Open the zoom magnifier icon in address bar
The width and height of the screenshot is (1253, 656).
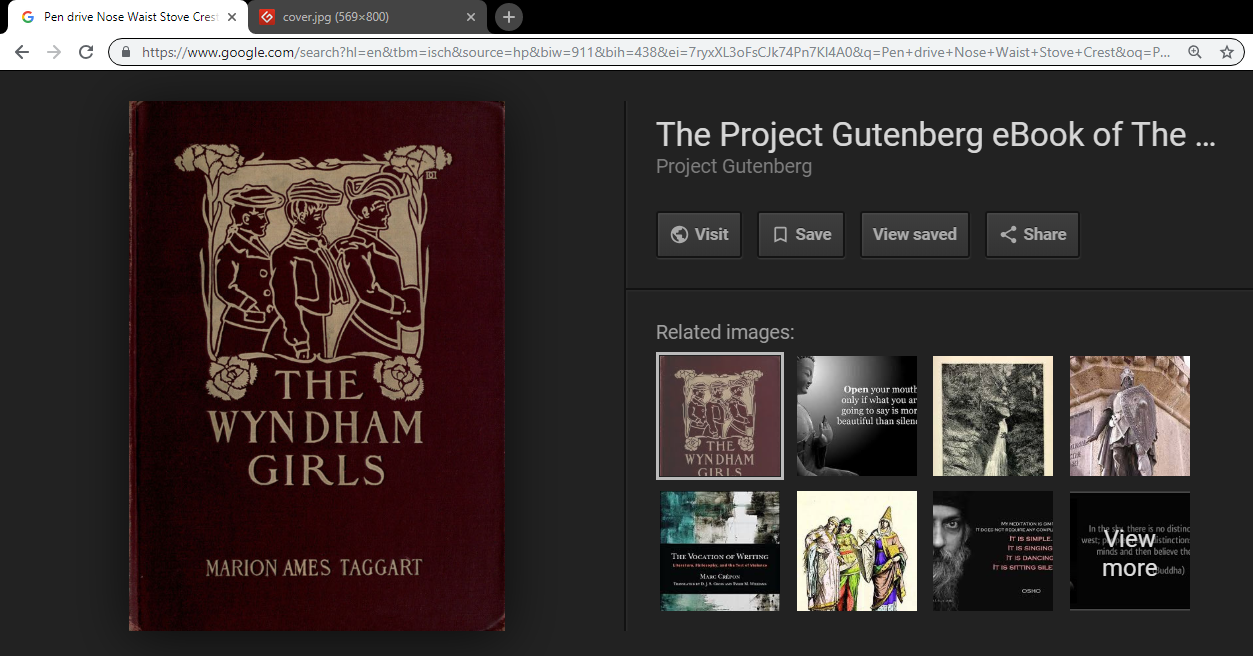pos(1194,52)
